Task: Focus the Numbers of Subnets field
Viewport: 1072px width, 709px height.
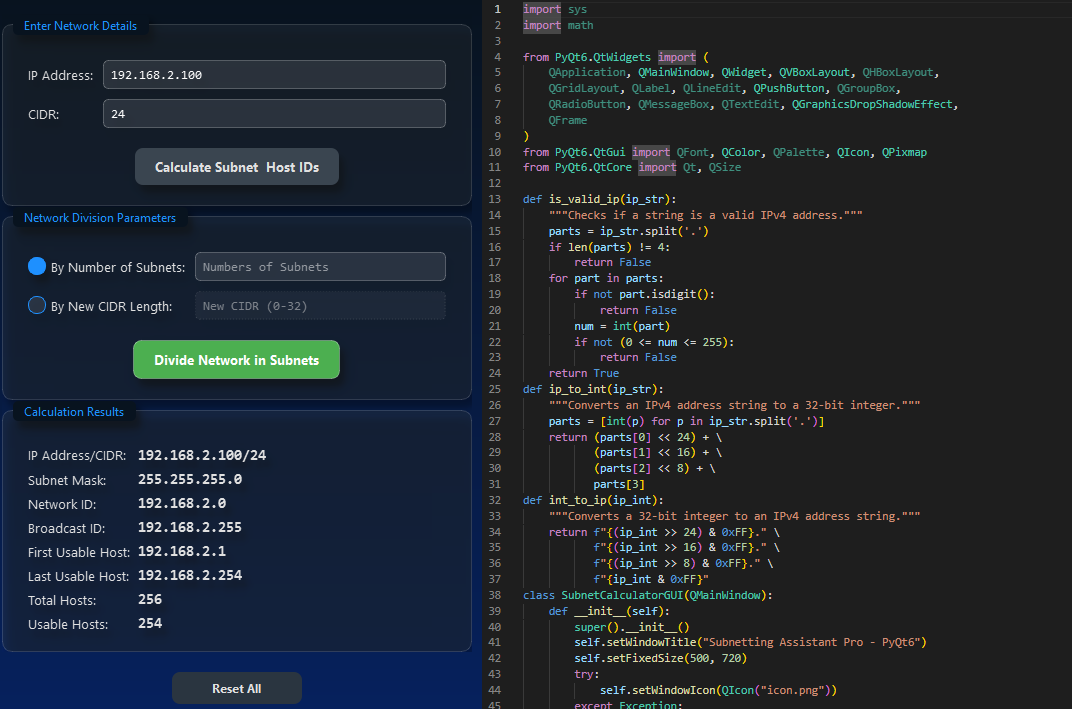Action: pyautogui.click(x=320, y=267)
